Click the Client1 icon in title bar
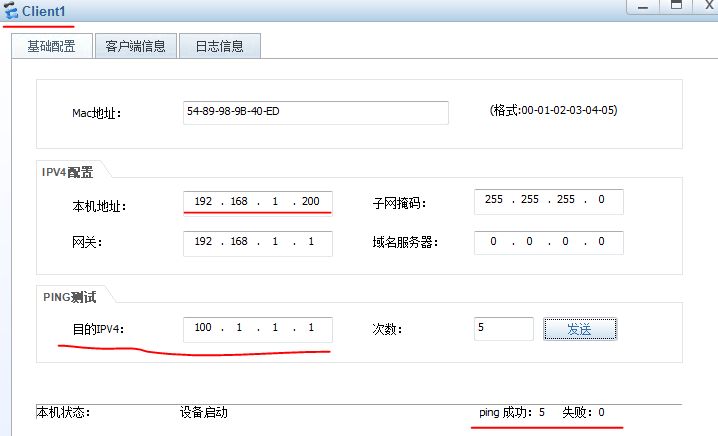Image resolution: width=718 pixels, height=436 pixels. (x=11, y=10)
